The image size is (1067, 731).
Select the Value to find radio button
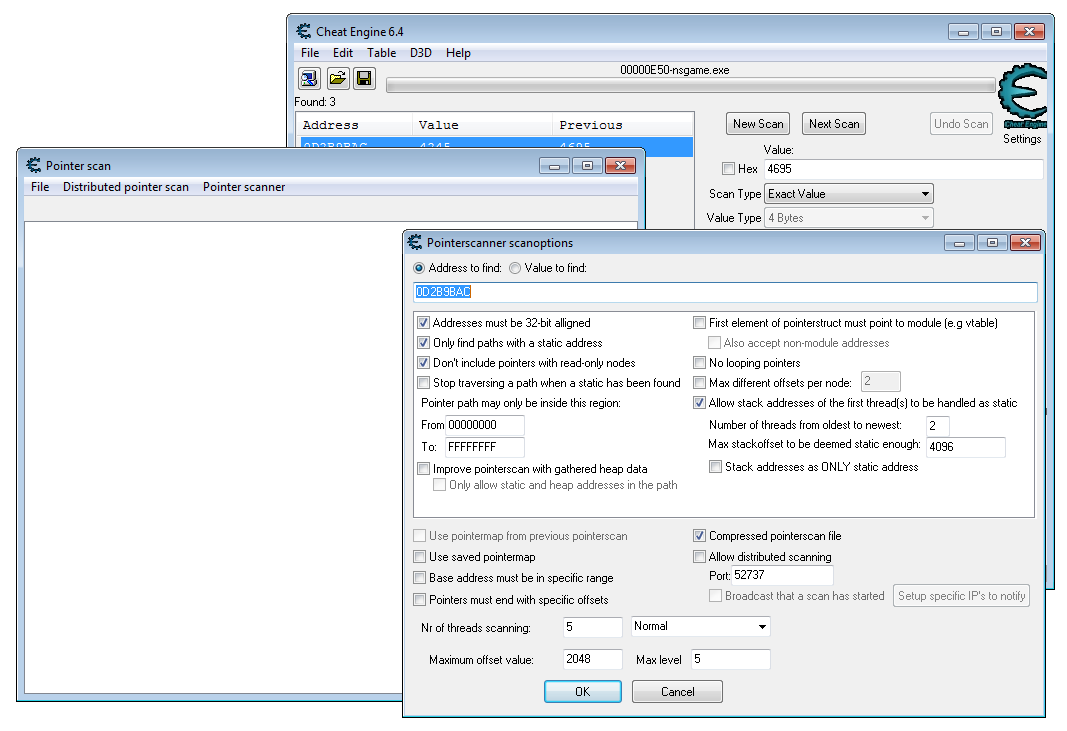click(x=515, y=268)
